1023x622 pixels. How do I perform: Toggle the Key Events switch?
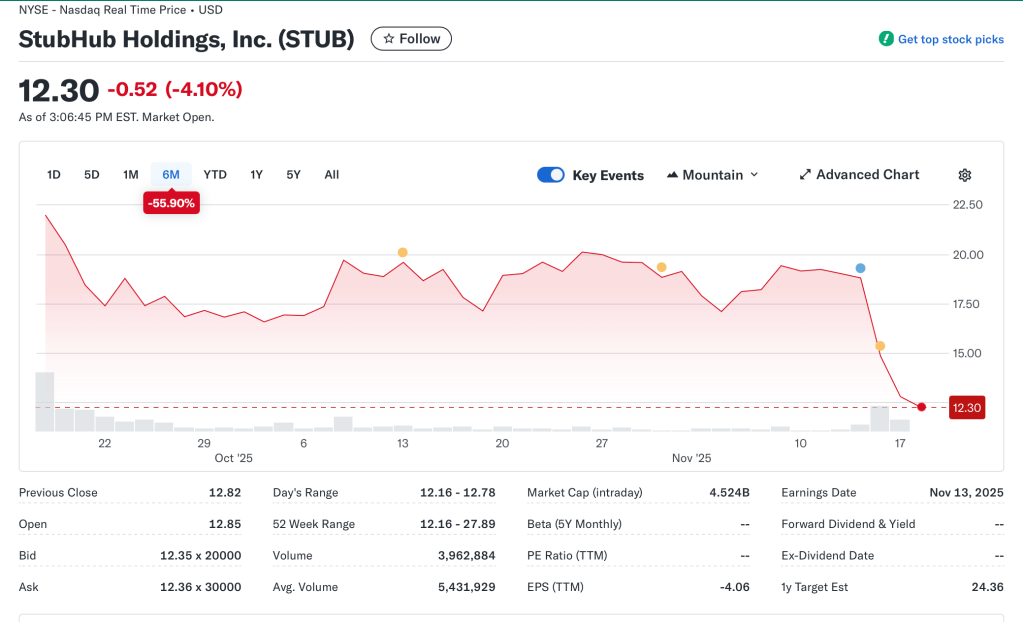pyautogui.click(x=551, y=175)
